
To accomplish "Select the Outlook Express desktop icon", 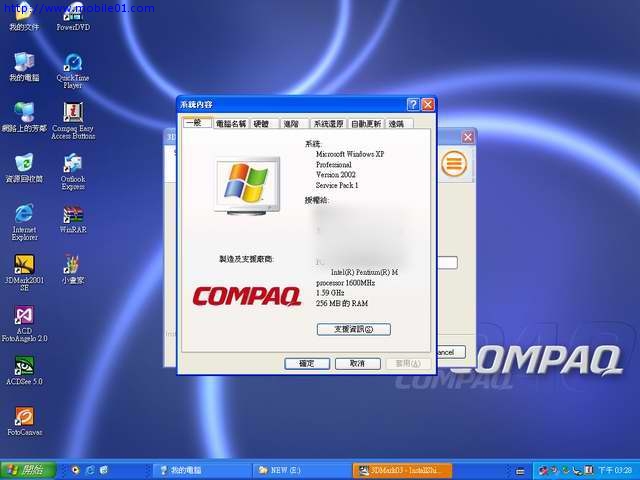I will tap(73, 171).
